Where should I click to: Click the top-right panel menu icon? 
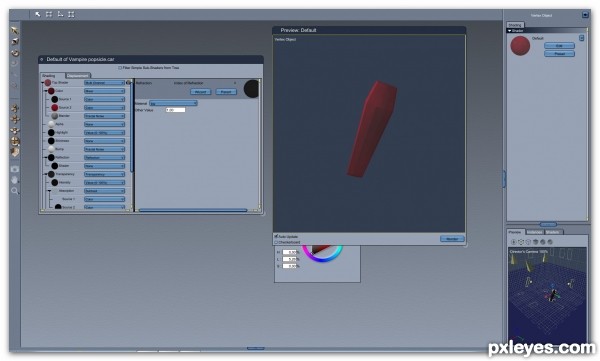pyautogui.click(x=585, y=15)
